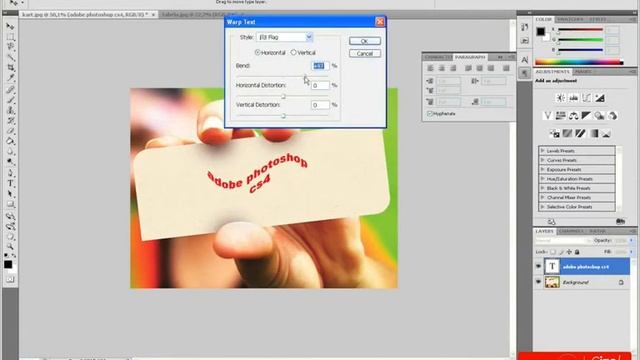Click the Horizontal Distortion slider handle
This screenshot has height=360, width=640.
pyautogui.click(x=283, y=96)
